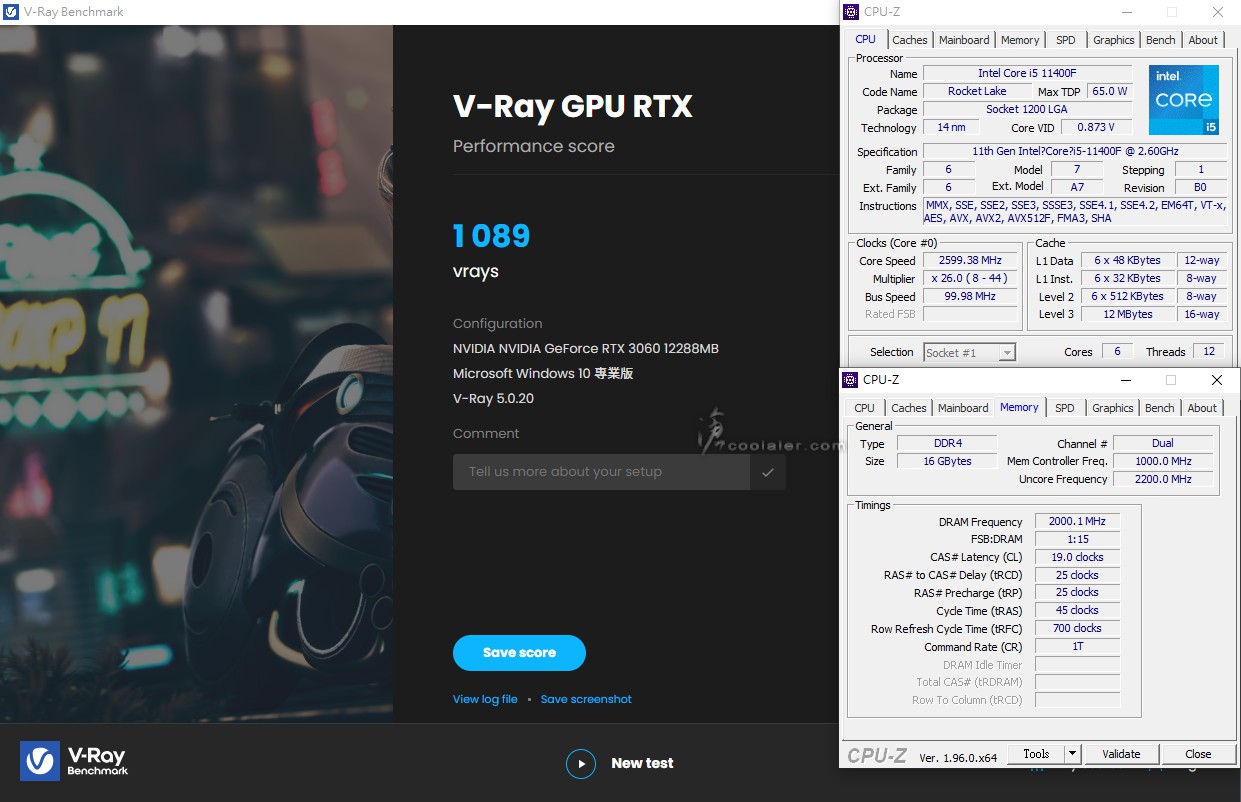Viewport: 1241px width, 802px height.
Task: Open Memory tab in the processor window
Action: click(1020, 40)
